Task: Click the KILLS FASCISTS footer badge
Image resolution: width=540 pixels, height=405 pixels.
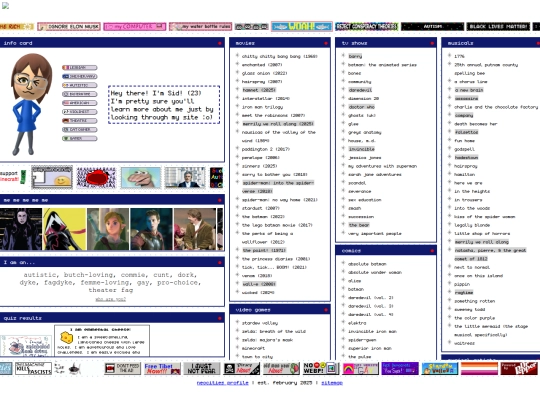Action: (33, 368)
